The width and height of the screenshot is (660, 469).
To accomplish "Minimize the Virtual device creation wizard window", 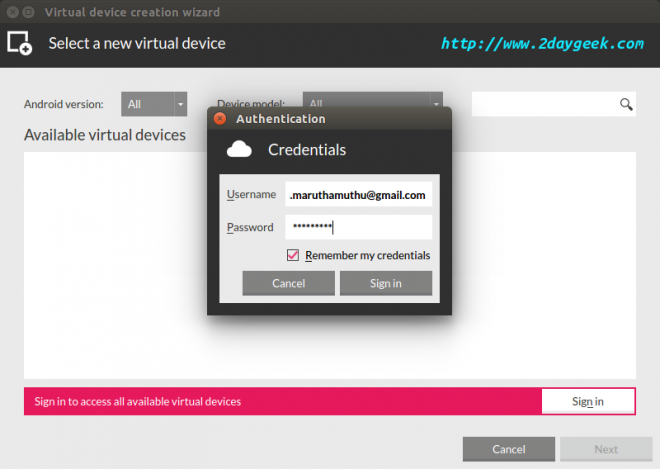I will coord(28,12).
